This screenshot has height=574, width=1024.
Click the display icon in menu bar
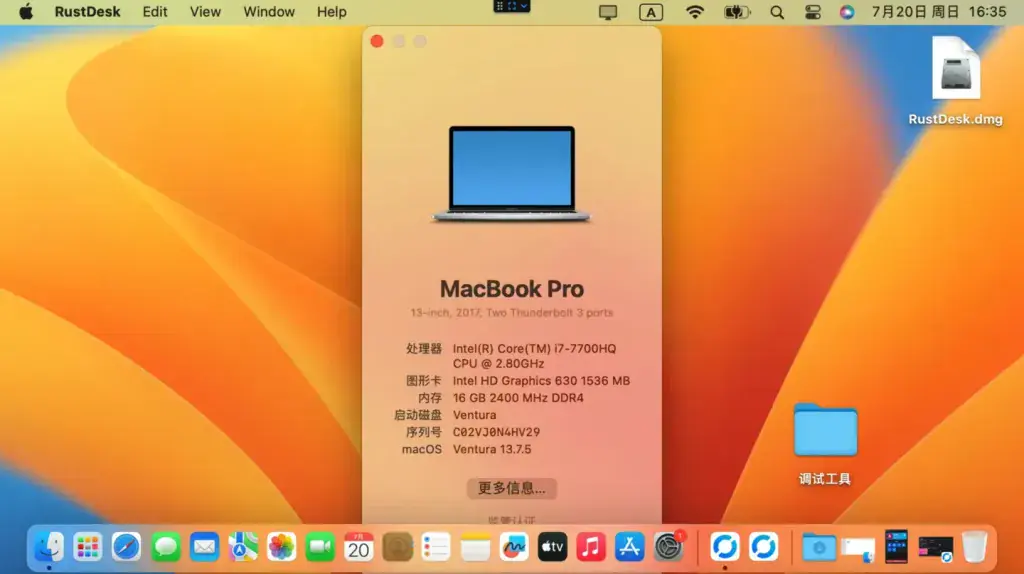tap(608, 12)
